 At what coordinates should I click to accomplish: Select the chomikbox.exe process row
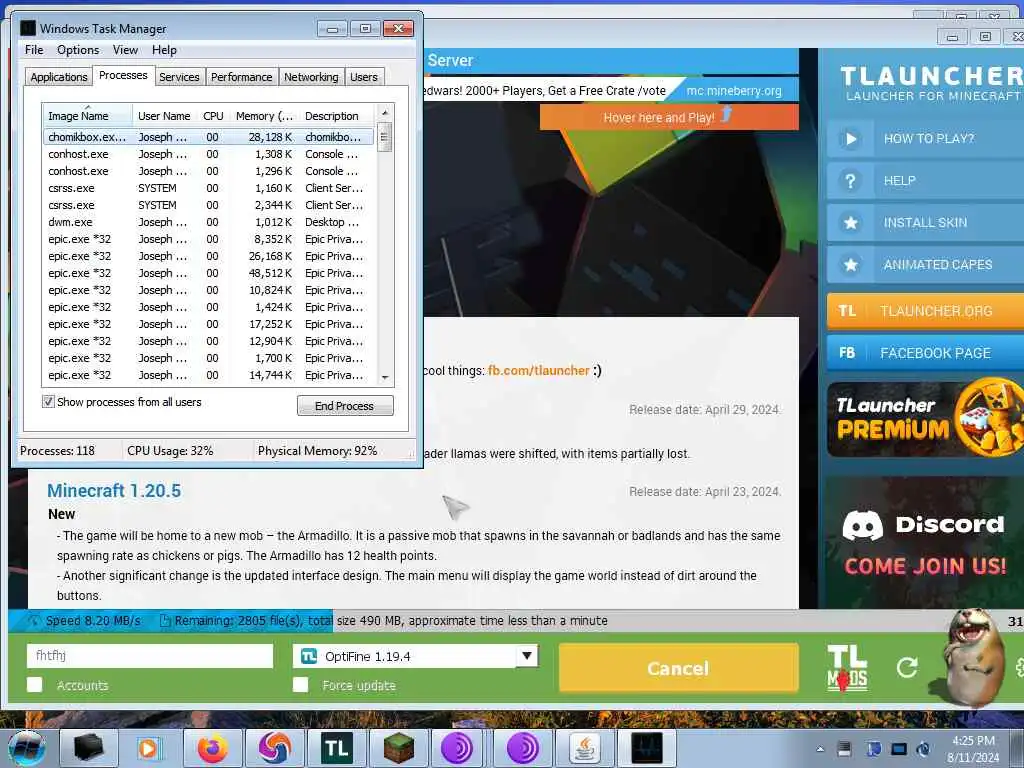(209, 137)
